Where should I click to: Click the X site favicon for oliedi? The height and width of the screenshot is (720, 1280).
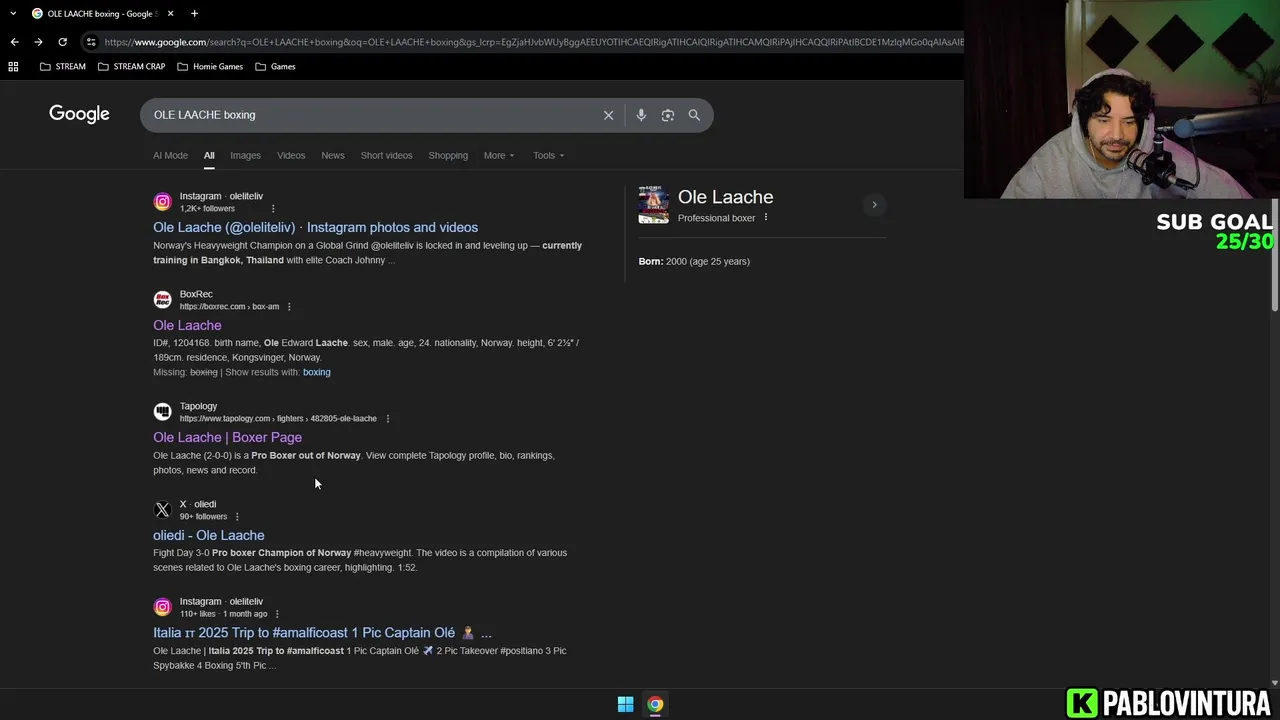[162, 510]
